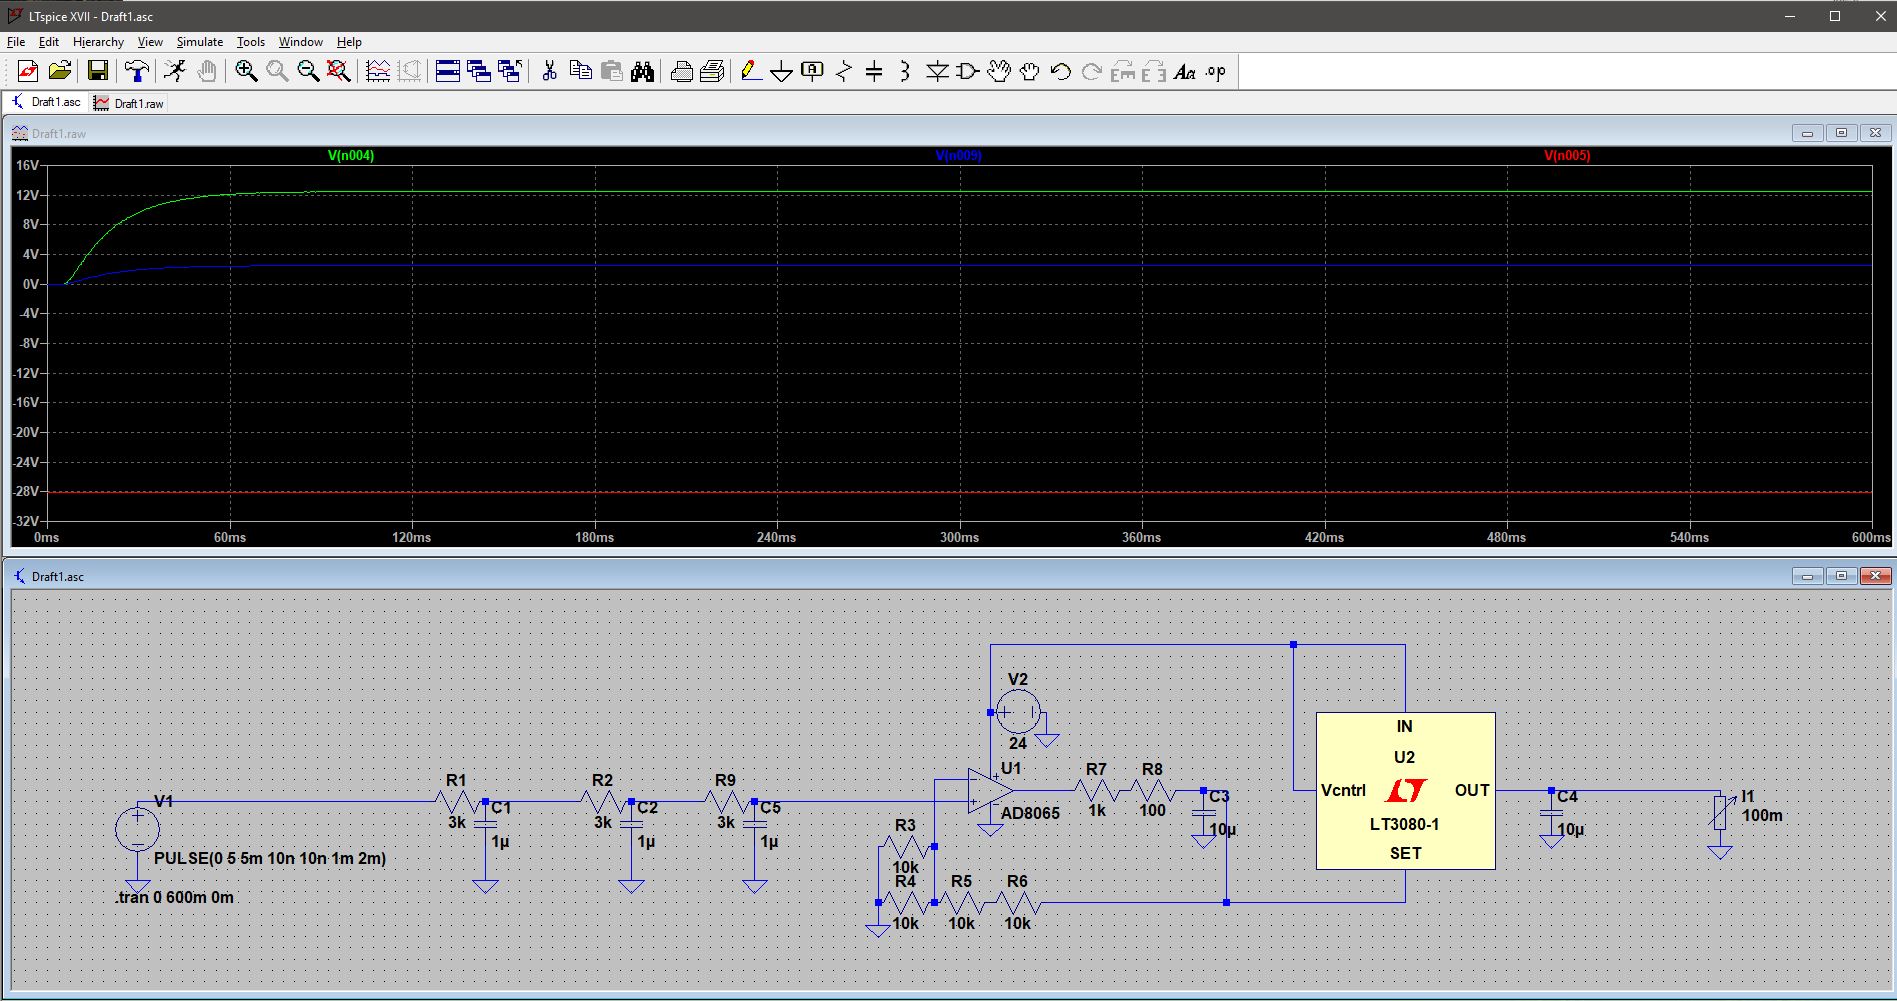Undo the last action

pyautogui.click(x=1061, y=71)
